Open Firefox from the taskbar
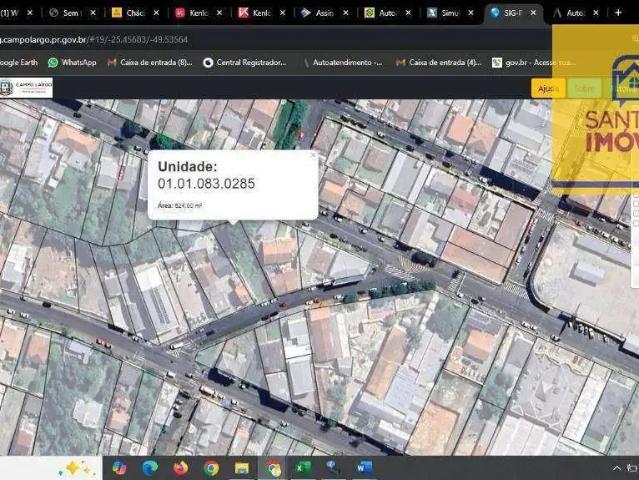Viewport: 639px width, 480px height. coord(180,468)
